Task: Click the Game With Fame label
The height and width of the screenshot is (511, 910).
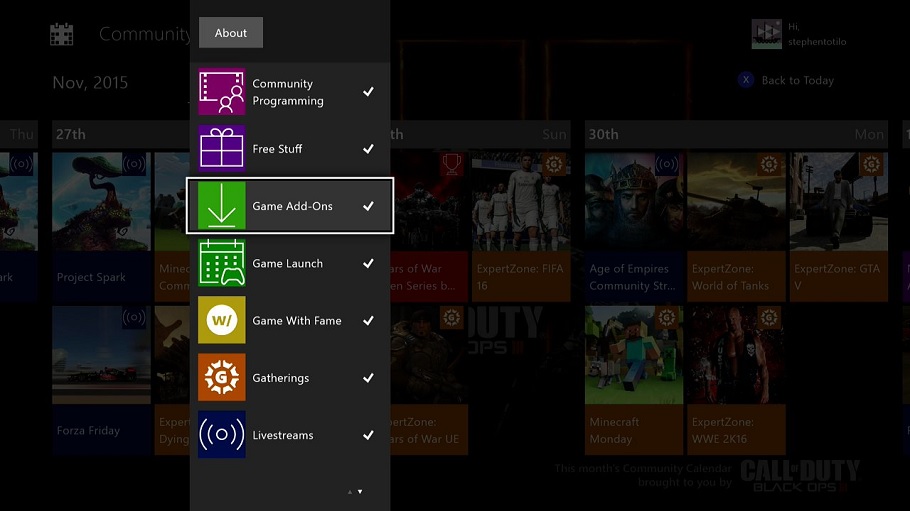Action: coord(297,320)
